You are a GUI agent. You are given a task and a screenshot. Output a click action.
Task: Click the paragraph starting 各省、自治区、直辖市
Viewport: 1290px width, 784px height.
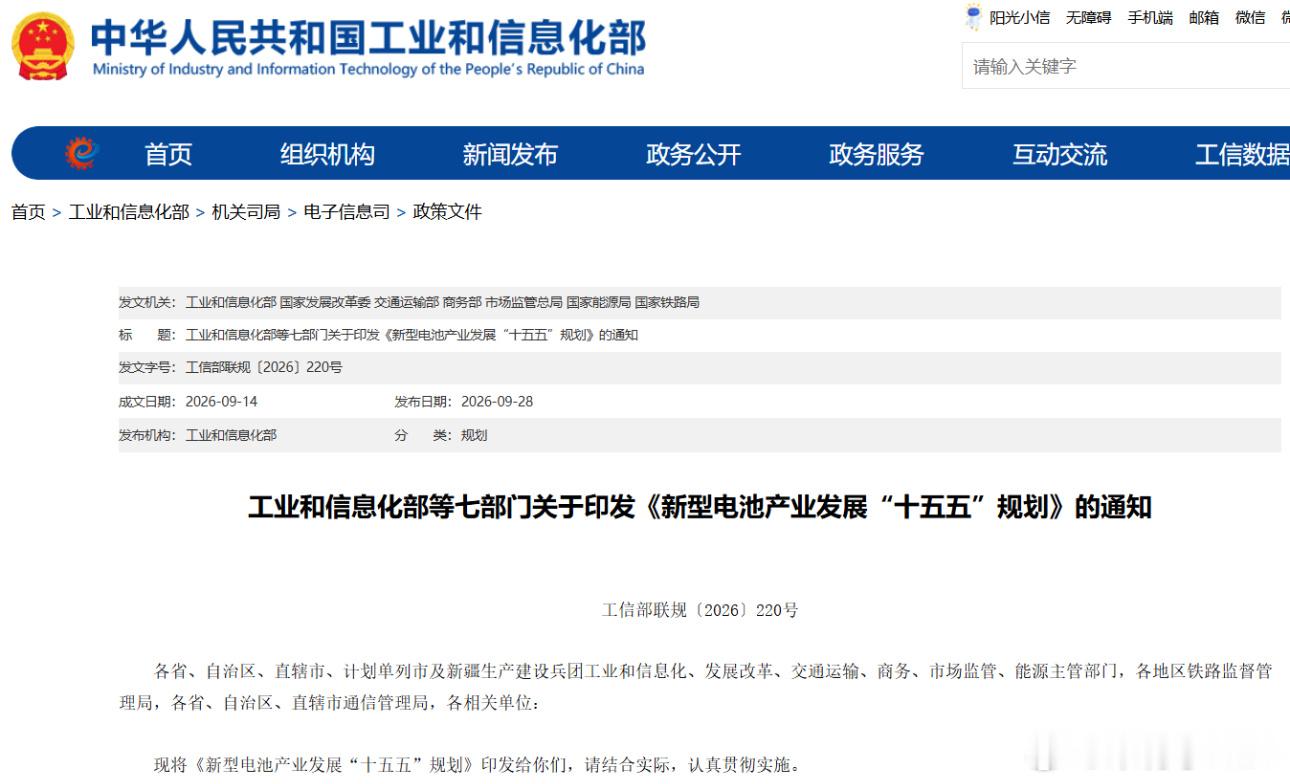coord(696,687)
